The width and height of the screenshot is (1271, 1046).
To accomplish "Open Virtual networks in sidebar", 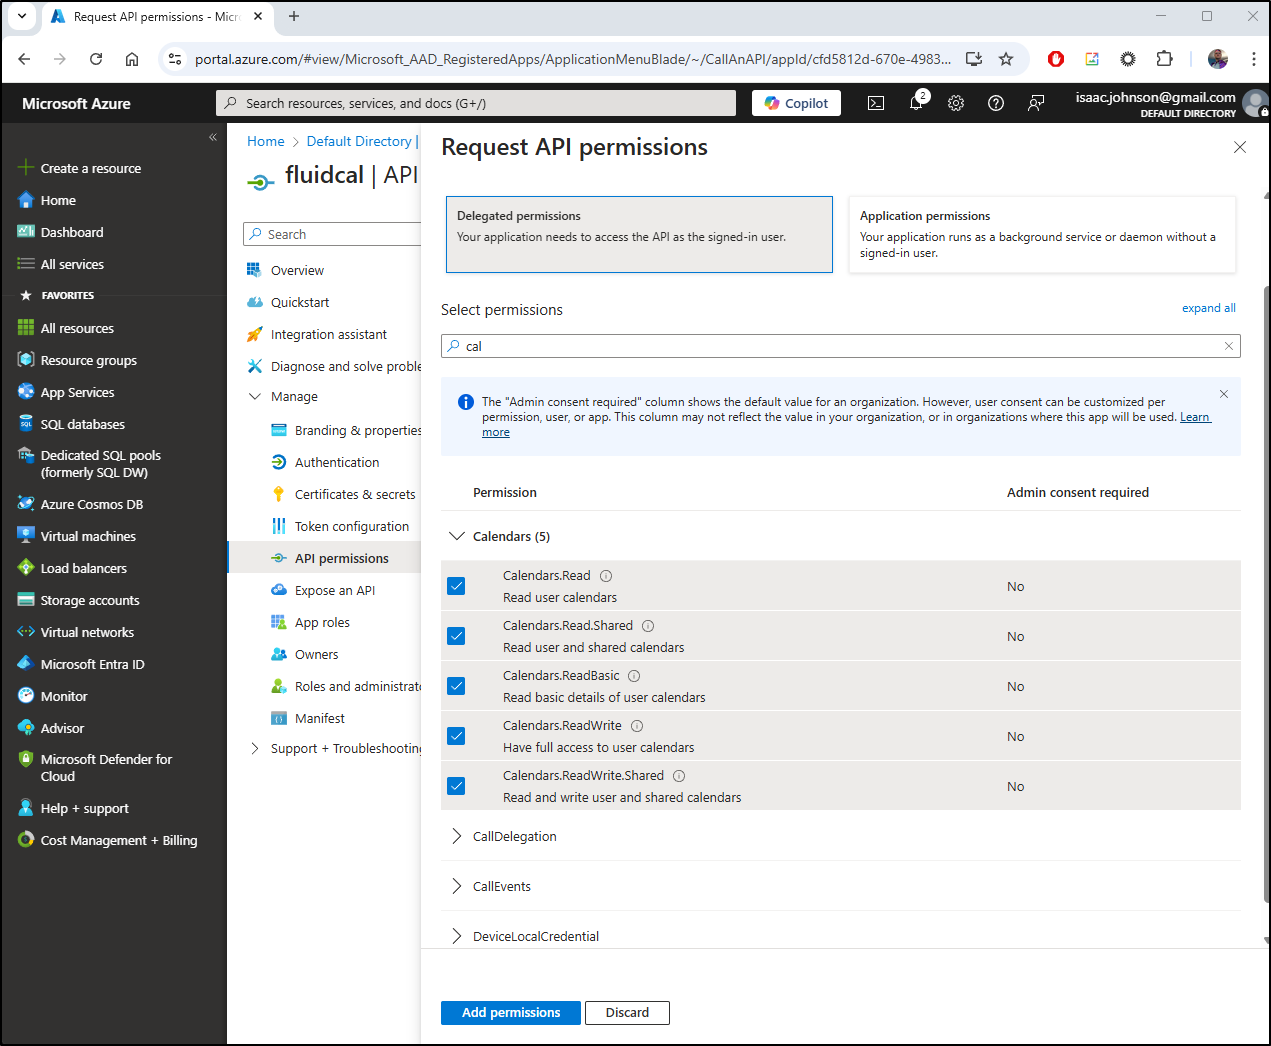I will 87,632.
